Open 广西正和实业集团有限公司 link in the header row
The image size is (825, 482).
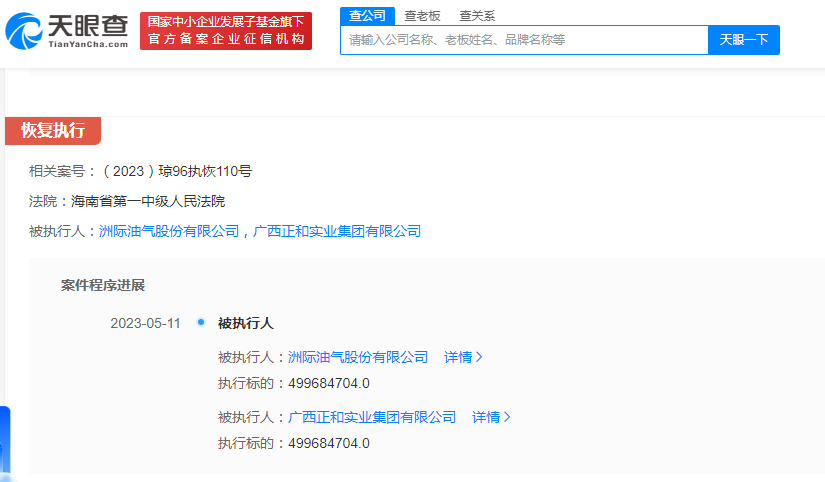coord(337,231)
